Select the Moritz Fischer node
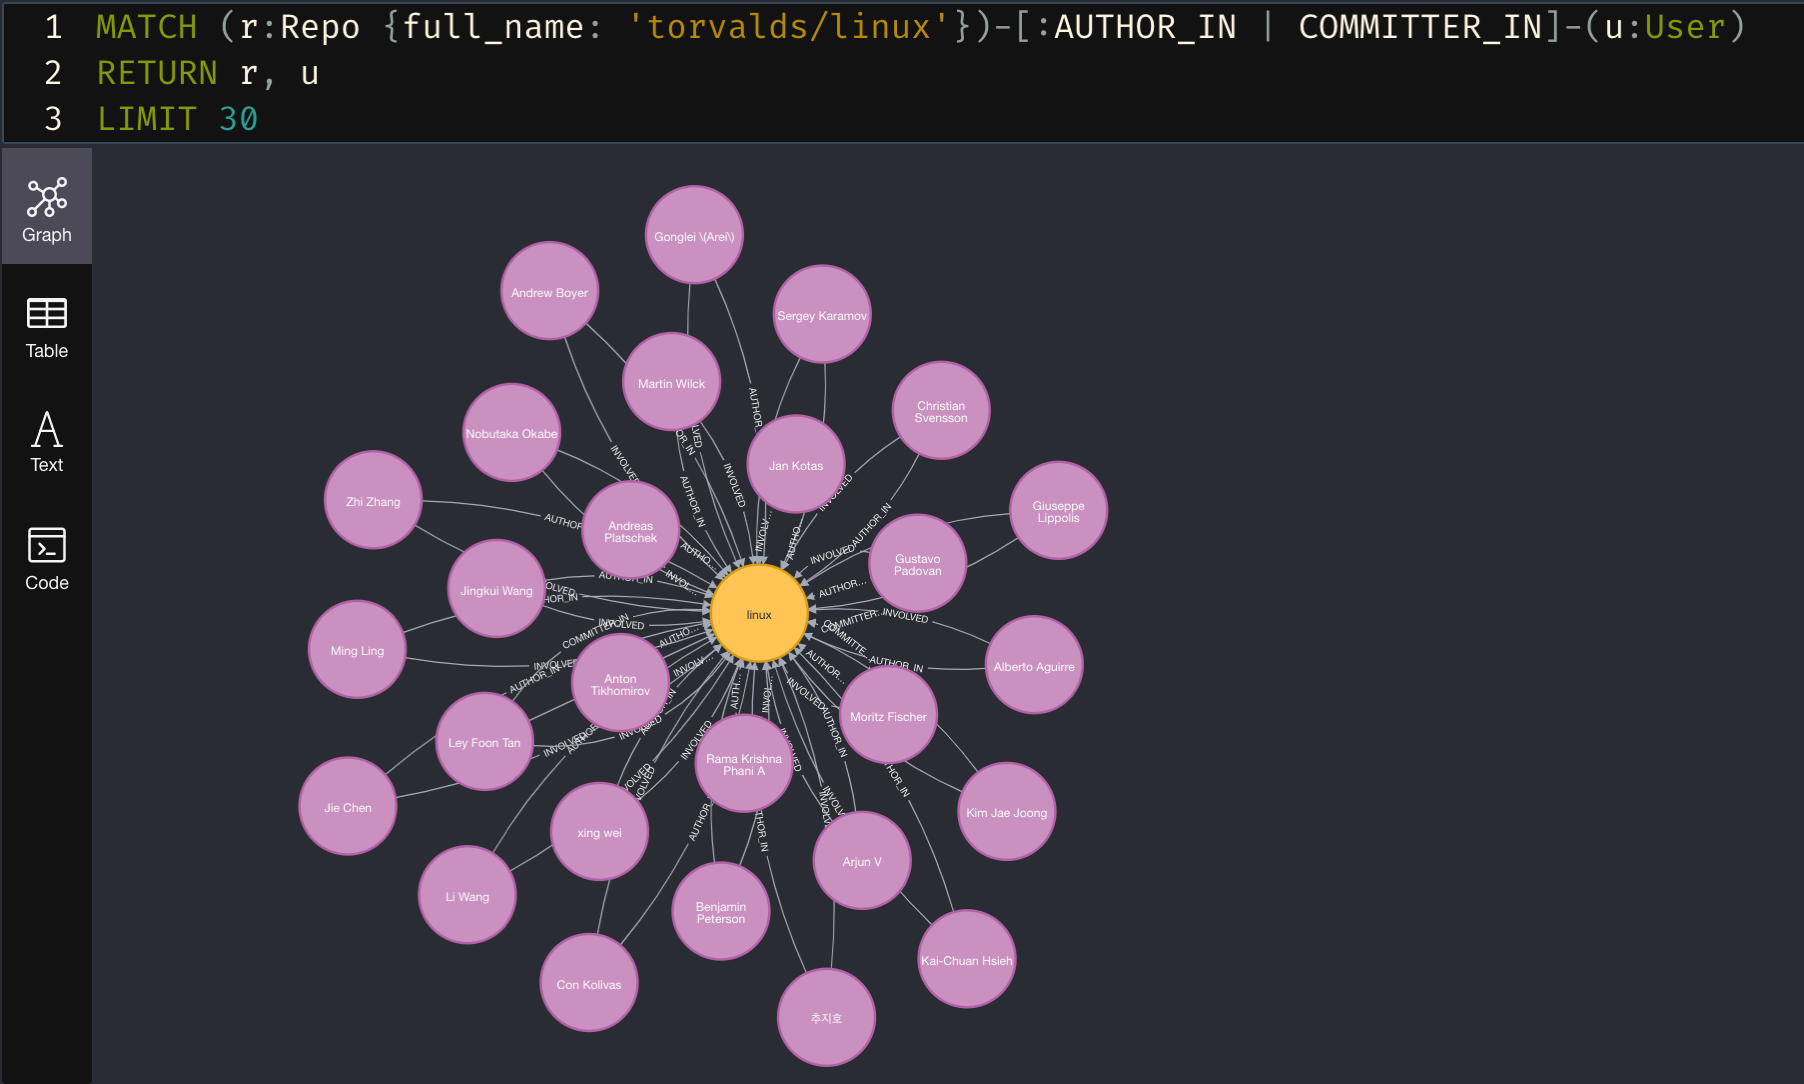The height and width of the screenshot is (1084, 1804). (888, 715)
